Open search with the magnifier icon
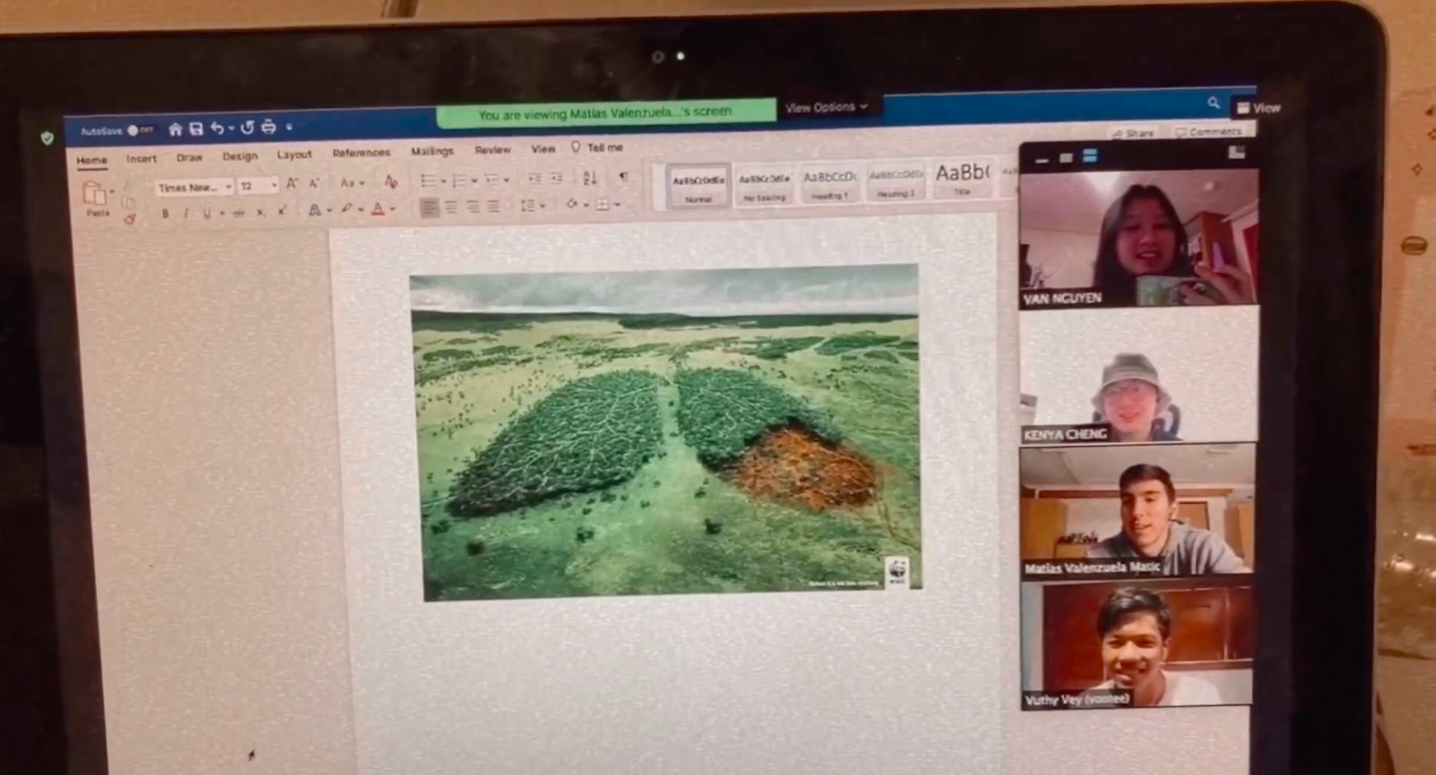The width and height of the screenshot is (1436, 775). coord(1213,102)
